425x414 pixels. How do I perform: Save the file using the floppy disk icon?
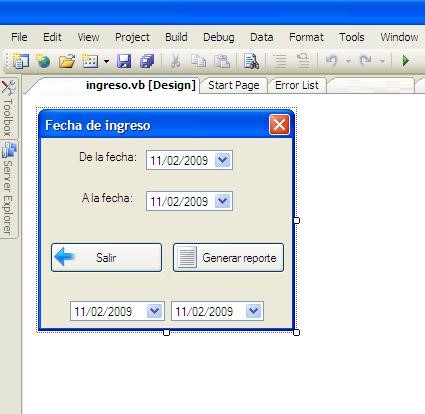[x=124, y=61]
